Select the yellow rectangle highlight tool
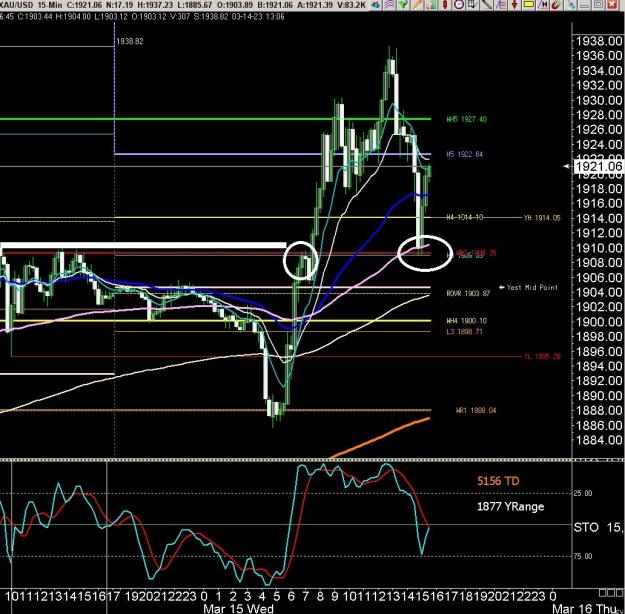Image resolution: width=625 pixels, height=614 pixels. (x=529, y=4)
